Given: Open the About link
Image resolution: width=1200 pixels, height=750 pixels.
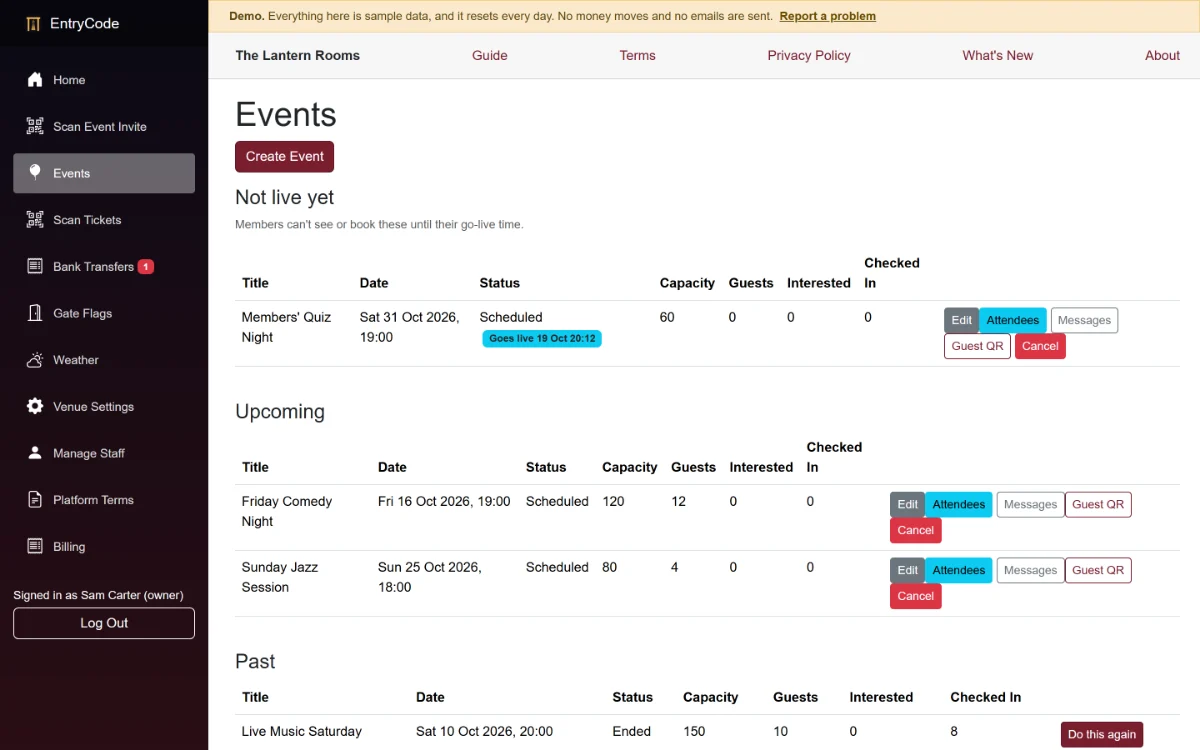Looking at the screenshot, I should point(1162,56).
